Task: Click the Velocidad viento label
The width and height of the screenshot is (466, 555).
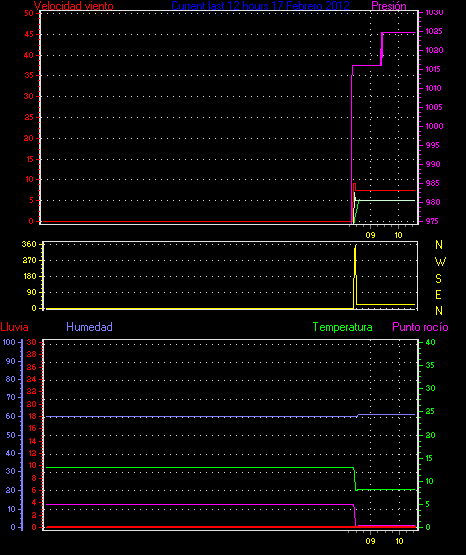Action: [x=74, y=6]
